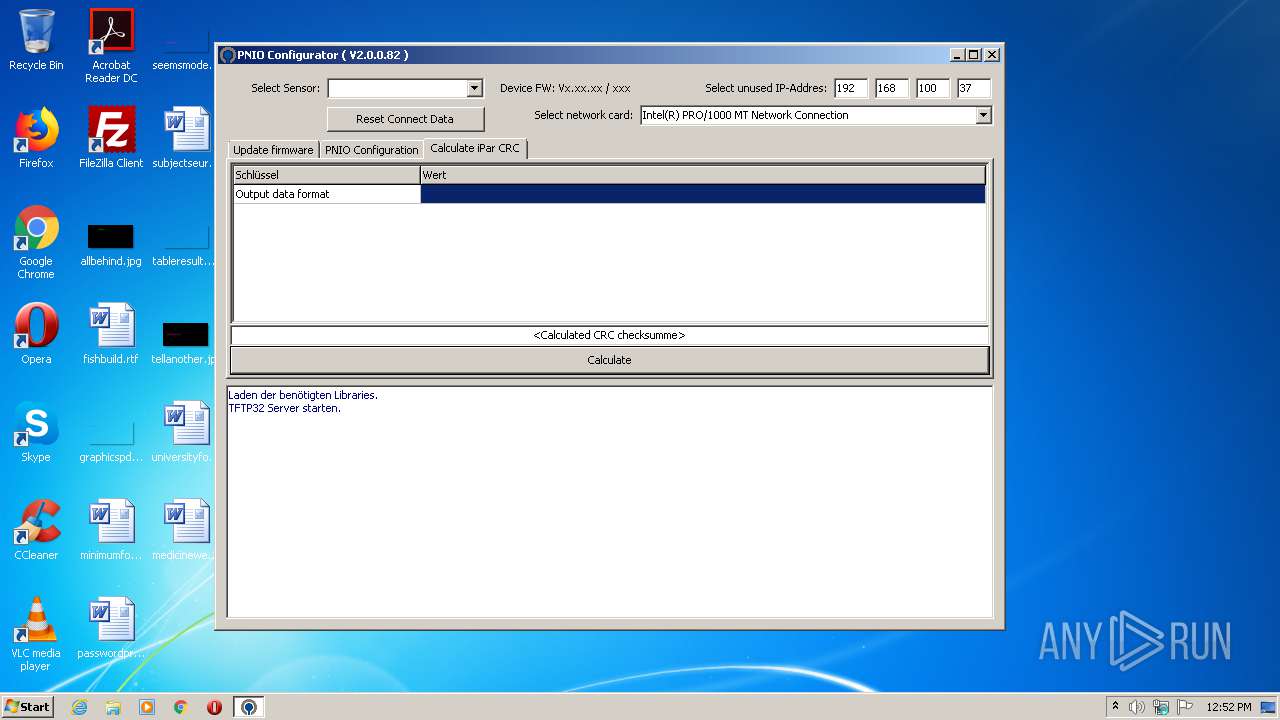Launch Acrobat Reader DC shortcut
This screenshot has width=1280, height=720.
point(111,46)
